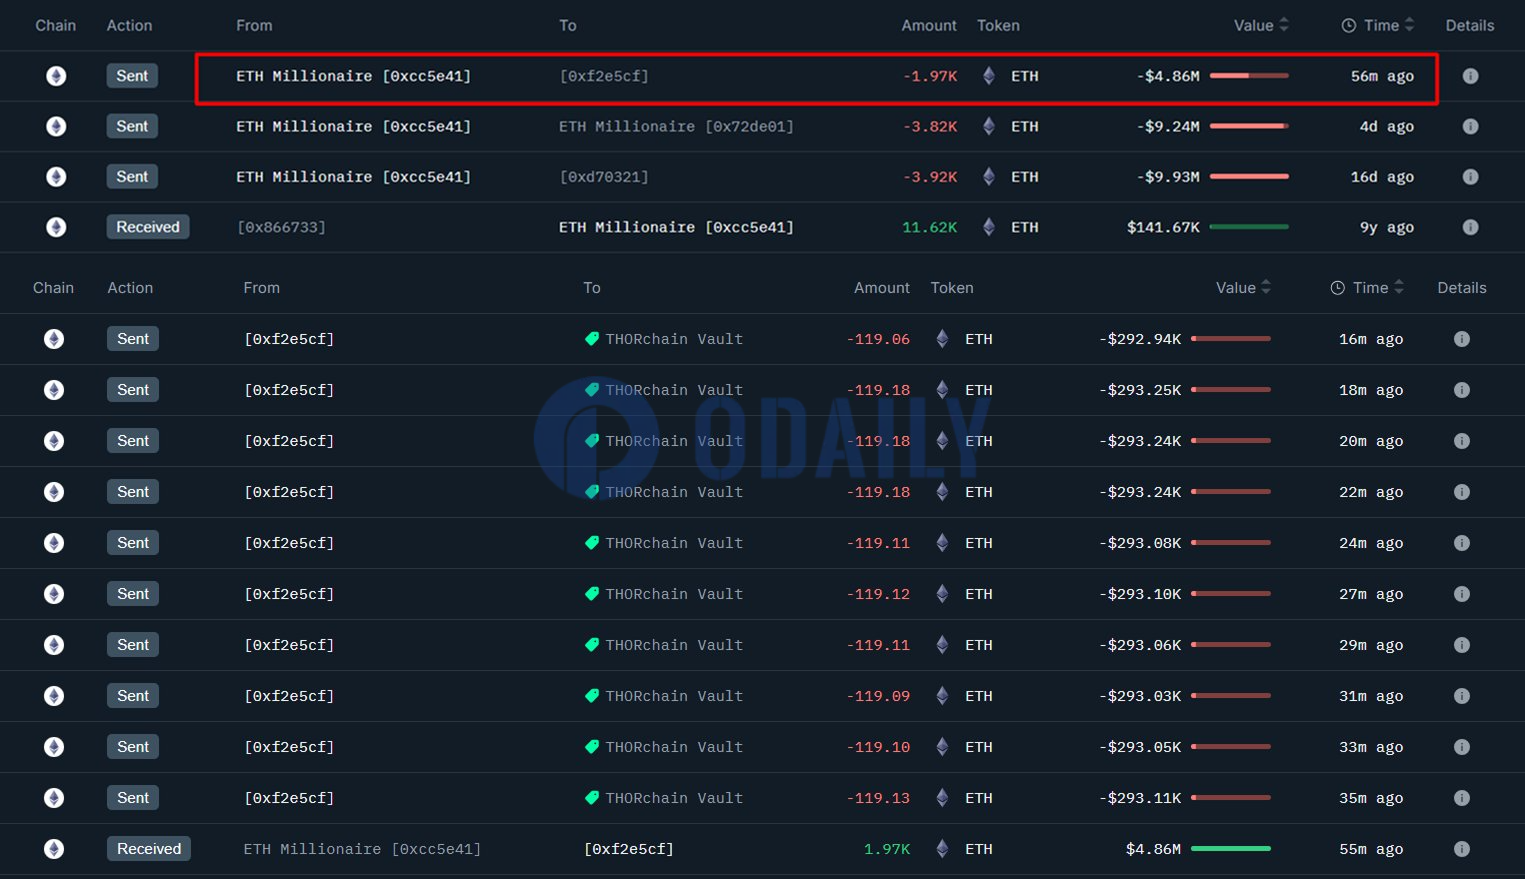Sort lower table by Time column
The image size is (1525, 879).
tap(1398, 288)
